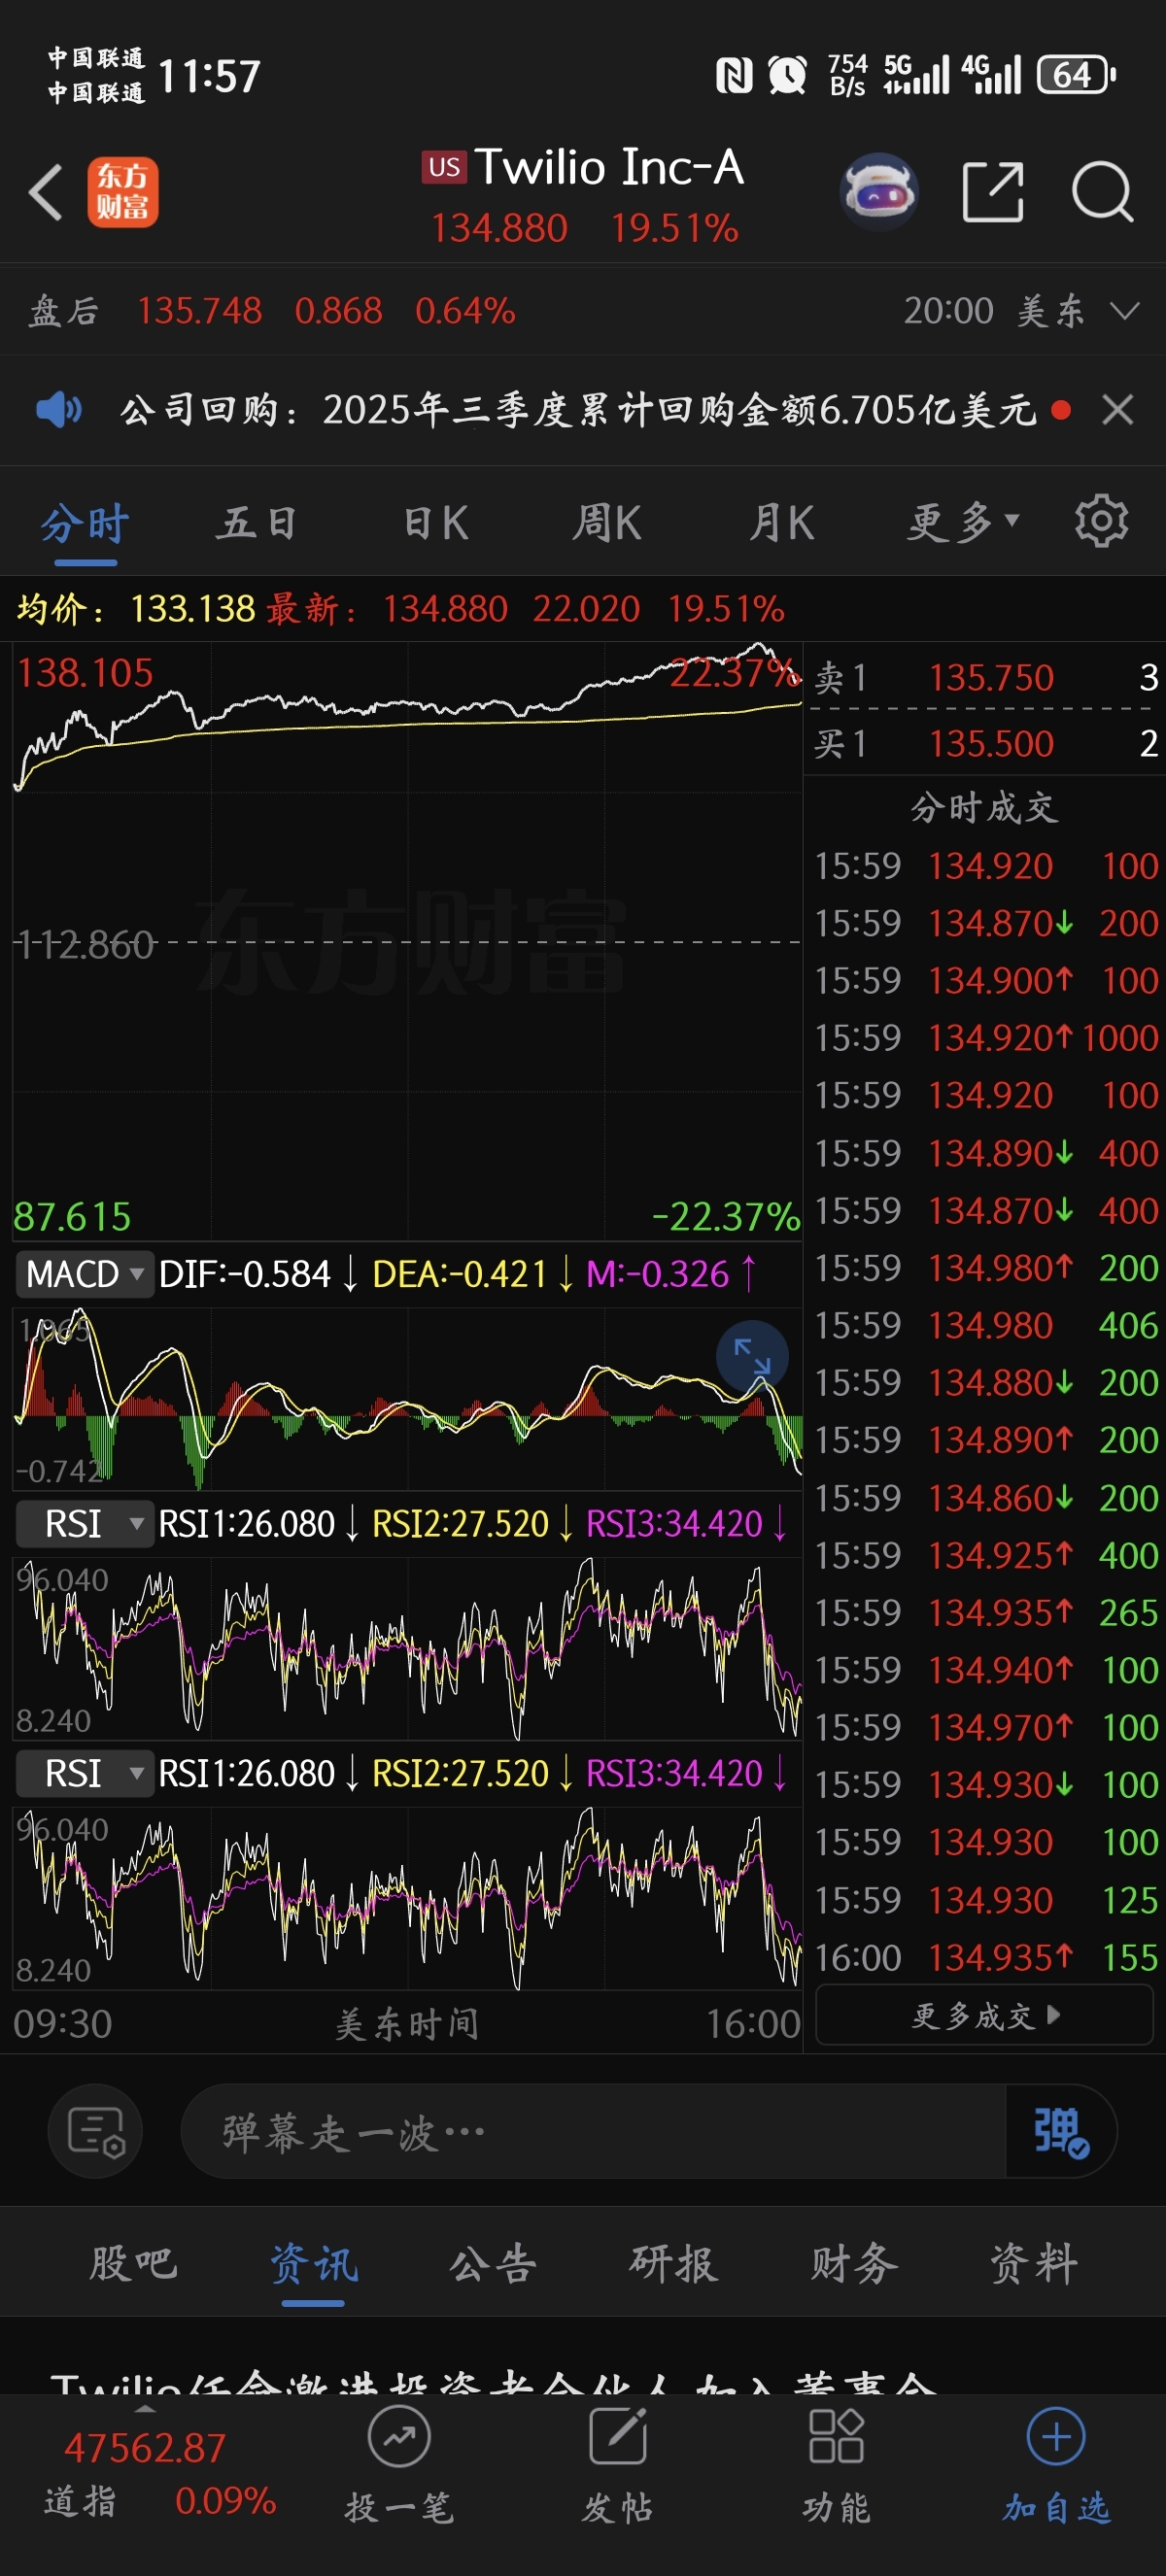Open the 财务 tab
The height and width of the screenshot is (2576, 1166).
(x=853, y=2263)
